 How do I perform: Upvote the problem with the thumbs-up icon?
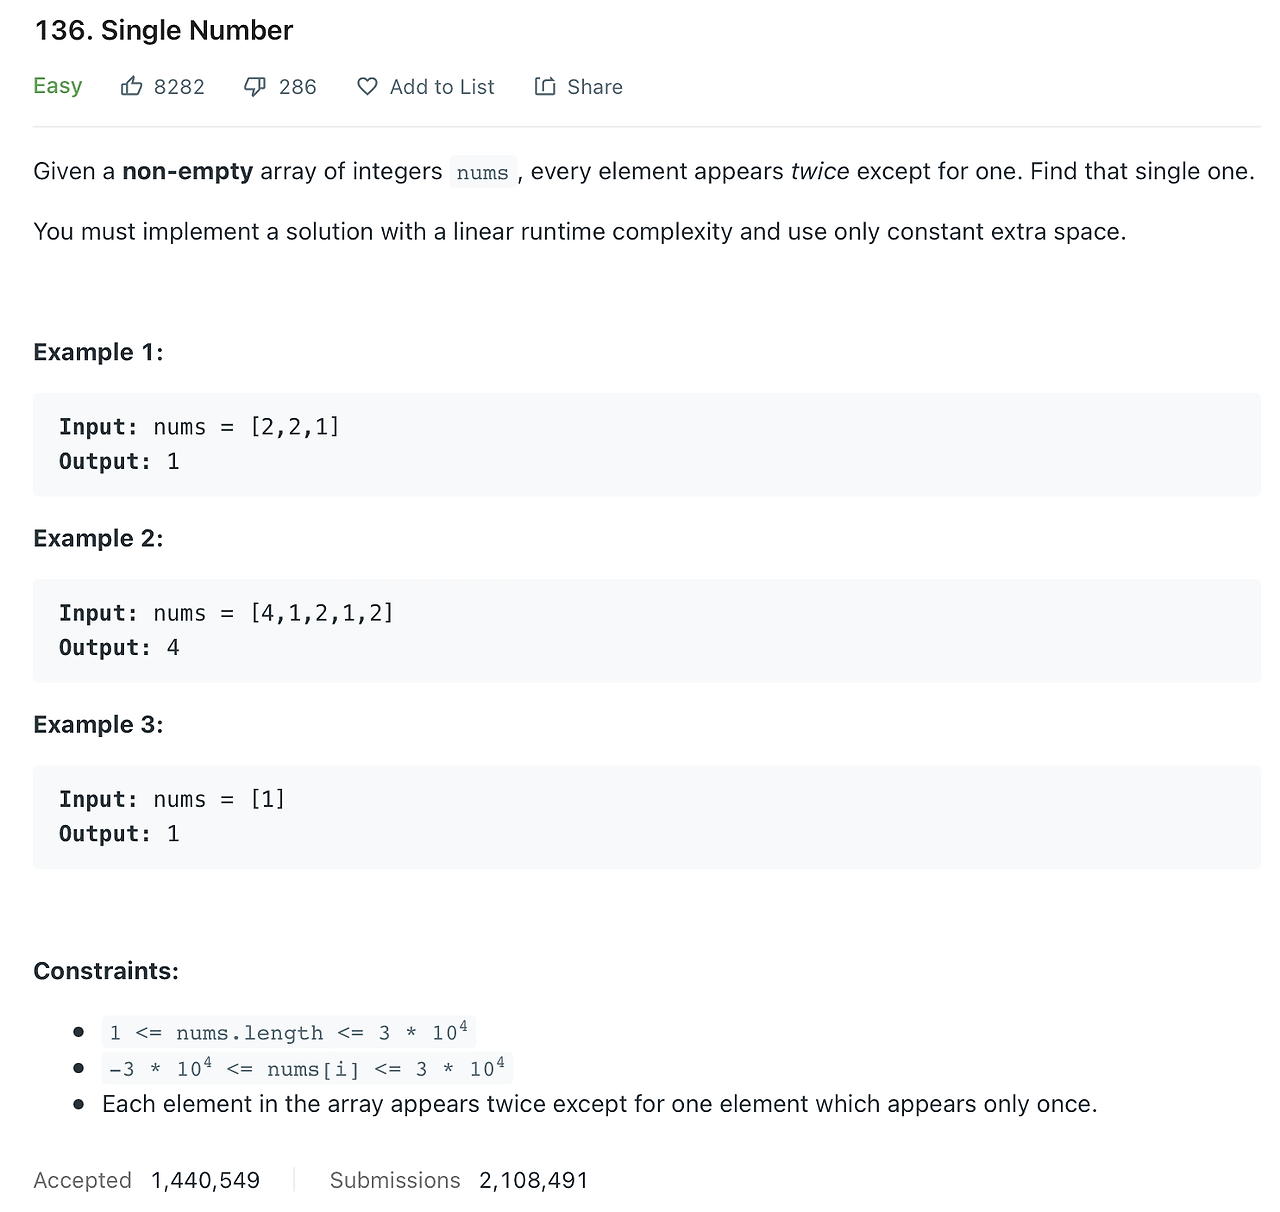(131, 87)
